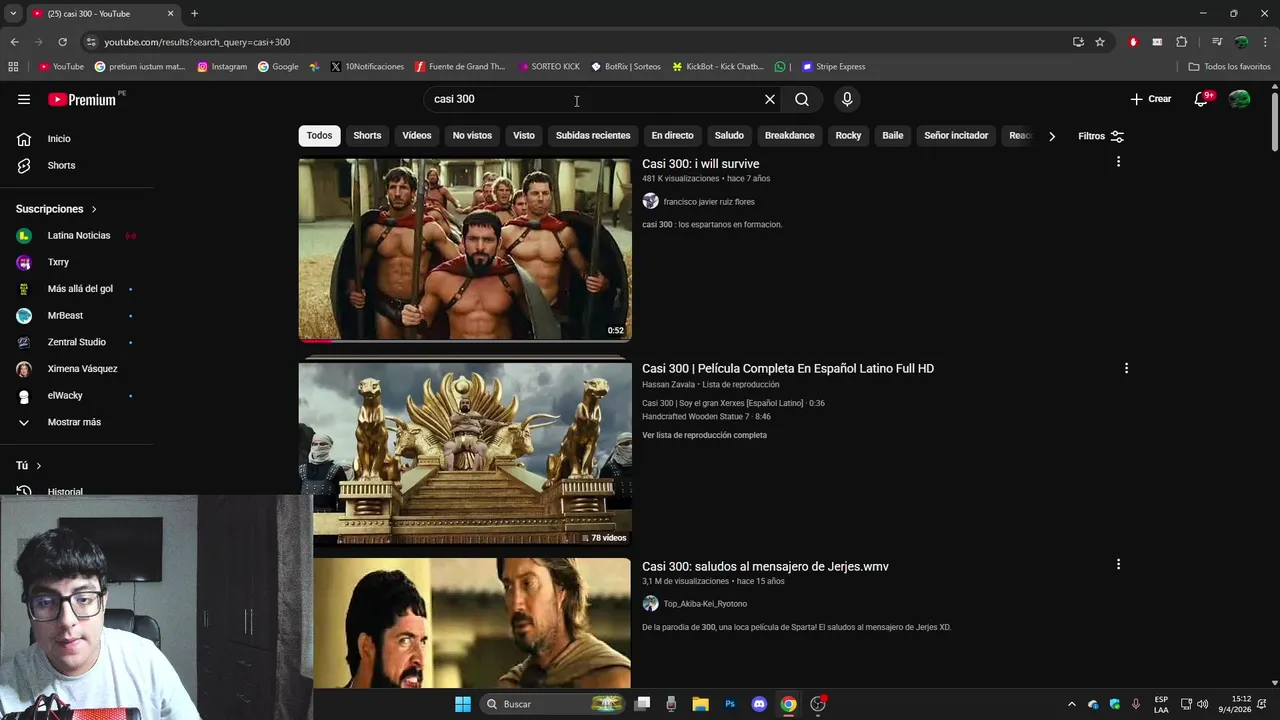Open 'Casi 300: i will survive' title
Viewport: 1280px width, 720px height.
click(x=700, y=164)
